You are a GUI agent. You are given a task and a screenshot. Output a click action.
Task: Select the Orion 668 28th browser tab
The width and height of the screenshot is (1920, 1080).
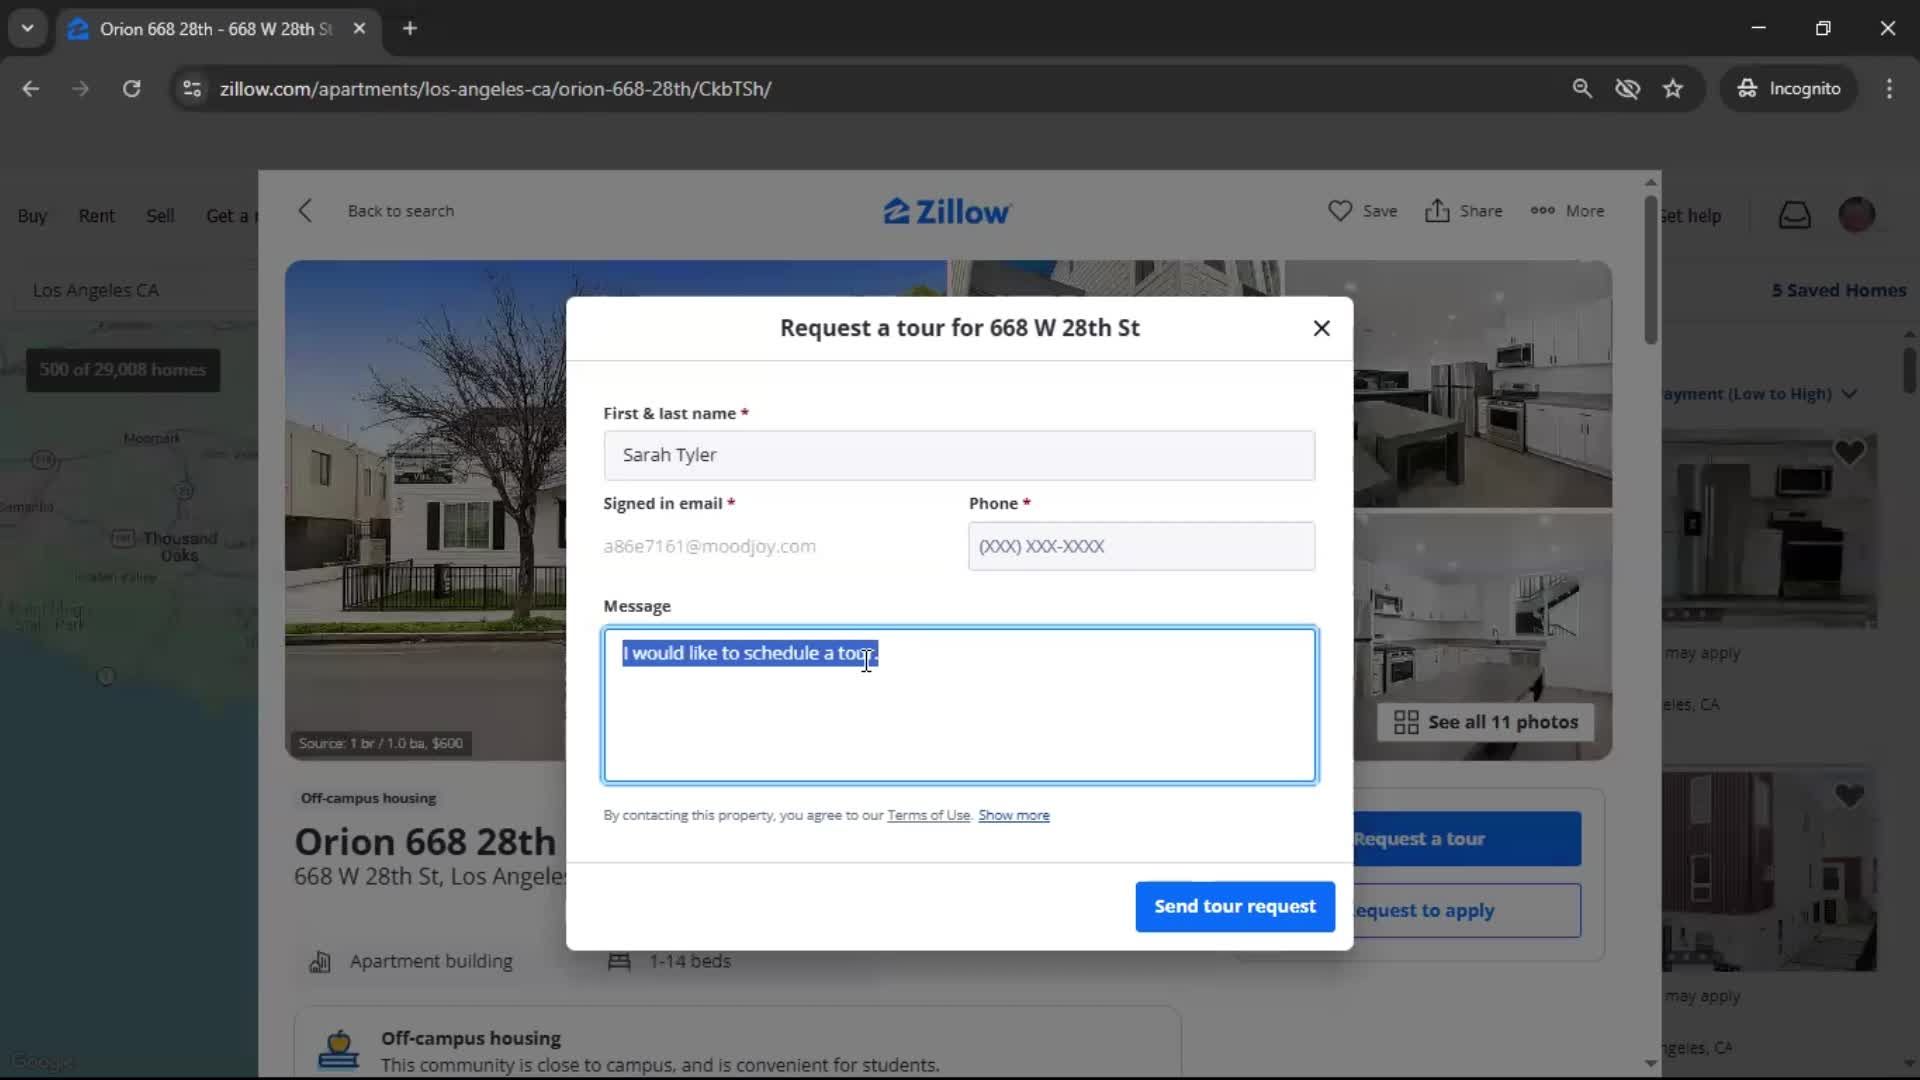215,29
